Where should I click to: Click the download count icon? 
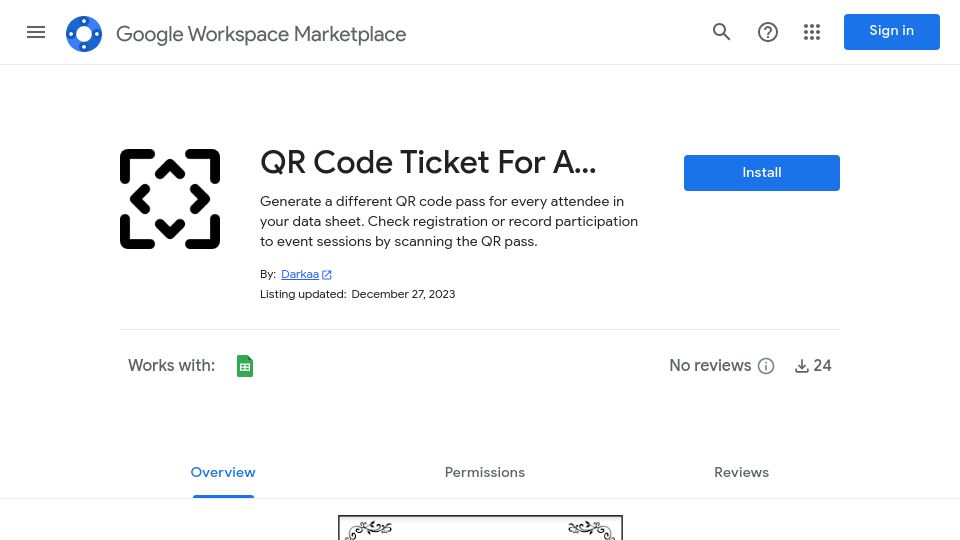click(801, 366)
